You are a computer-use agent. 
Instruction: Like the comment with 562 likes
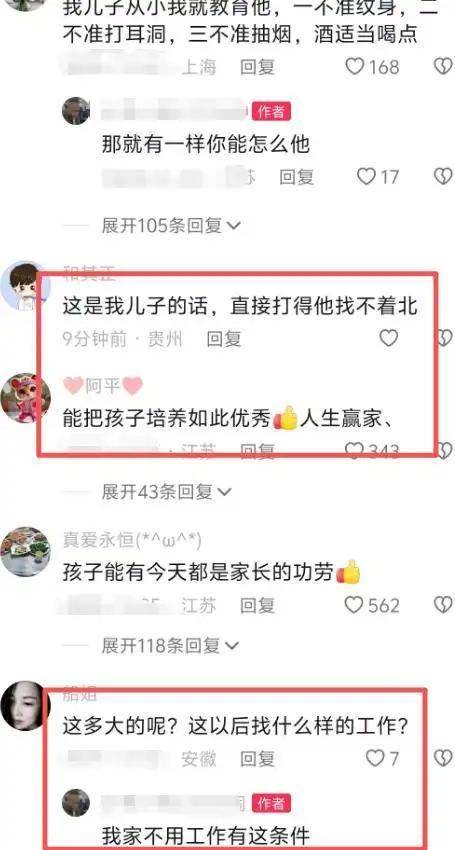tap(354, 605)
